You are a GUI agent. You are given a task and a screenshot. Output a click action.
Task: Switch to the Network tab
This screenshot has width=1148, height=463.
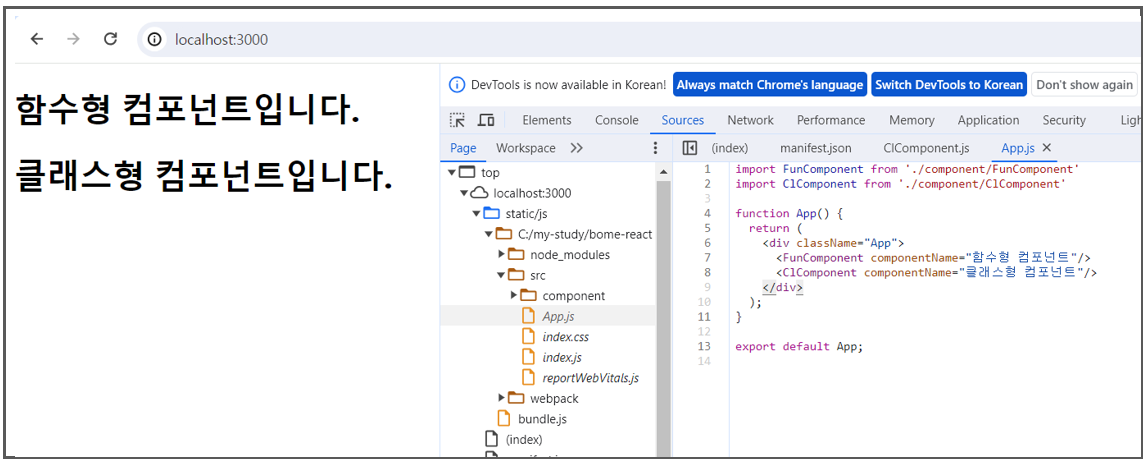click(x=750, y=120)
